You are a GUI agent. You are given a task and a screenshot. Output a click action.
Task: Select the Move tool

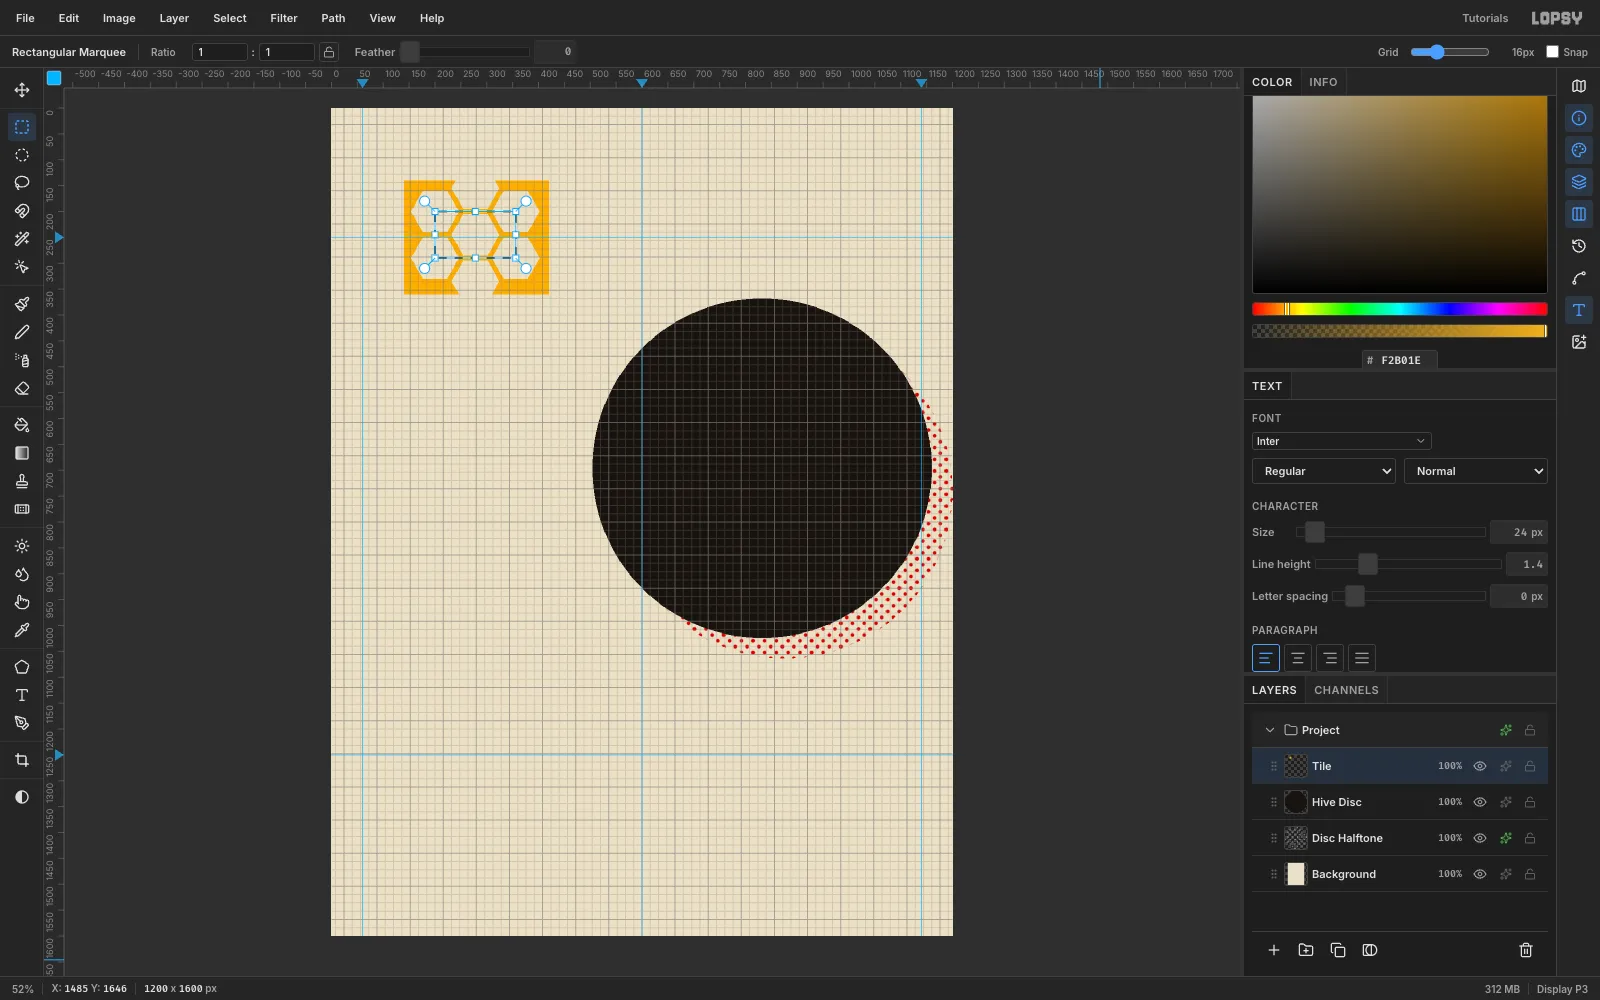pos(22,90)
